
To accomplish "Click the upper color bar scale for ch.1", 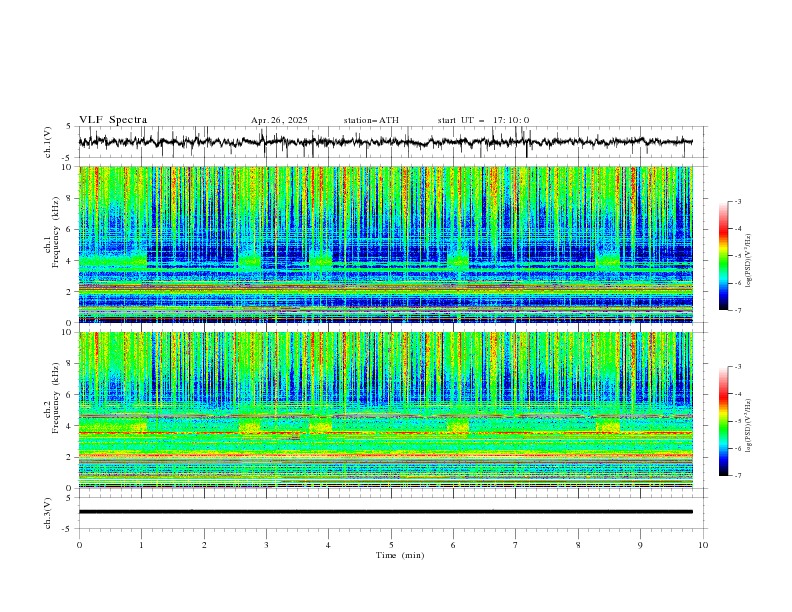I will click(x=723, y=256).
